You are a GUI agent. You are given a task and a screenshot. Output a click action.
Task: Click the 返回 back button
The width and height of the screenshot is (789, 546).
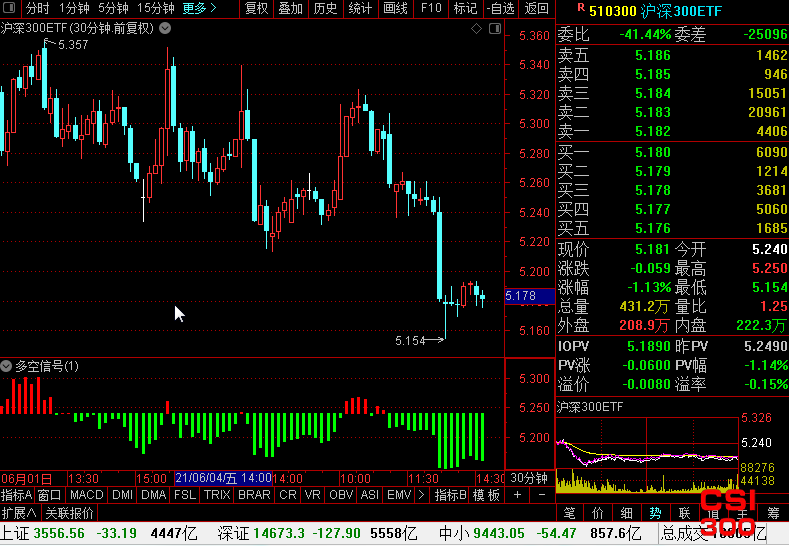point(536,8)
